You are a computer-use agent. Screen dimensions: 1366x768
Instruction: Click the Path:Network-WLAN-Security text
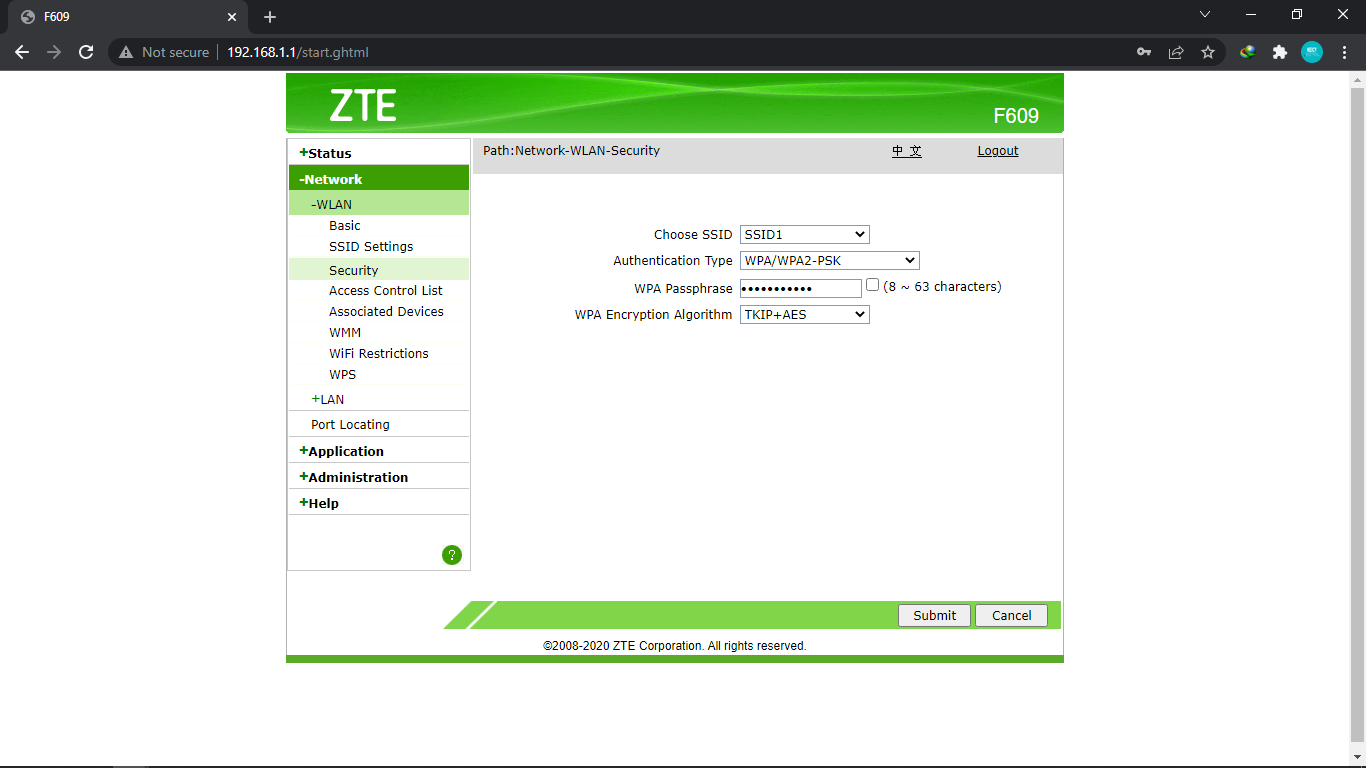point(571,150)
